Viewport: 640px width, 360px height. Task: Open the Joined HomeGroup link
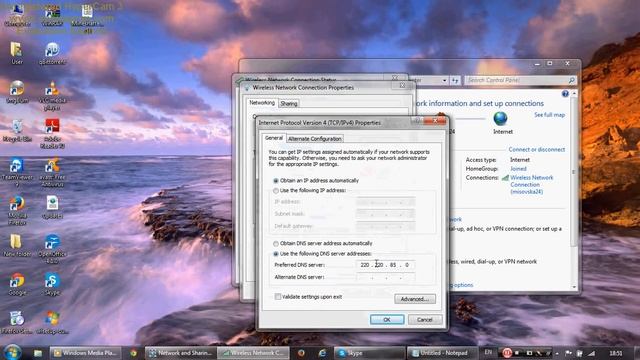coord(518,169)
